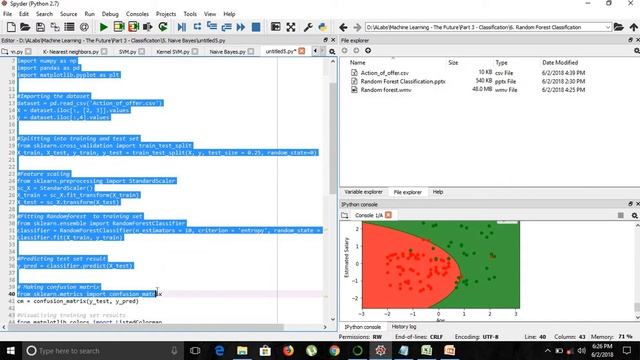Toggle fullscreen mode icon

(x=291, y=27)
